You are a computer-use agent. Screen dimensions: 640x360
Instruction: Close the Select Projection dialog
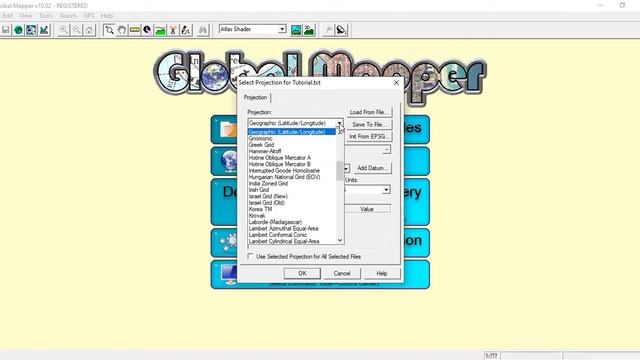[396, 82]
